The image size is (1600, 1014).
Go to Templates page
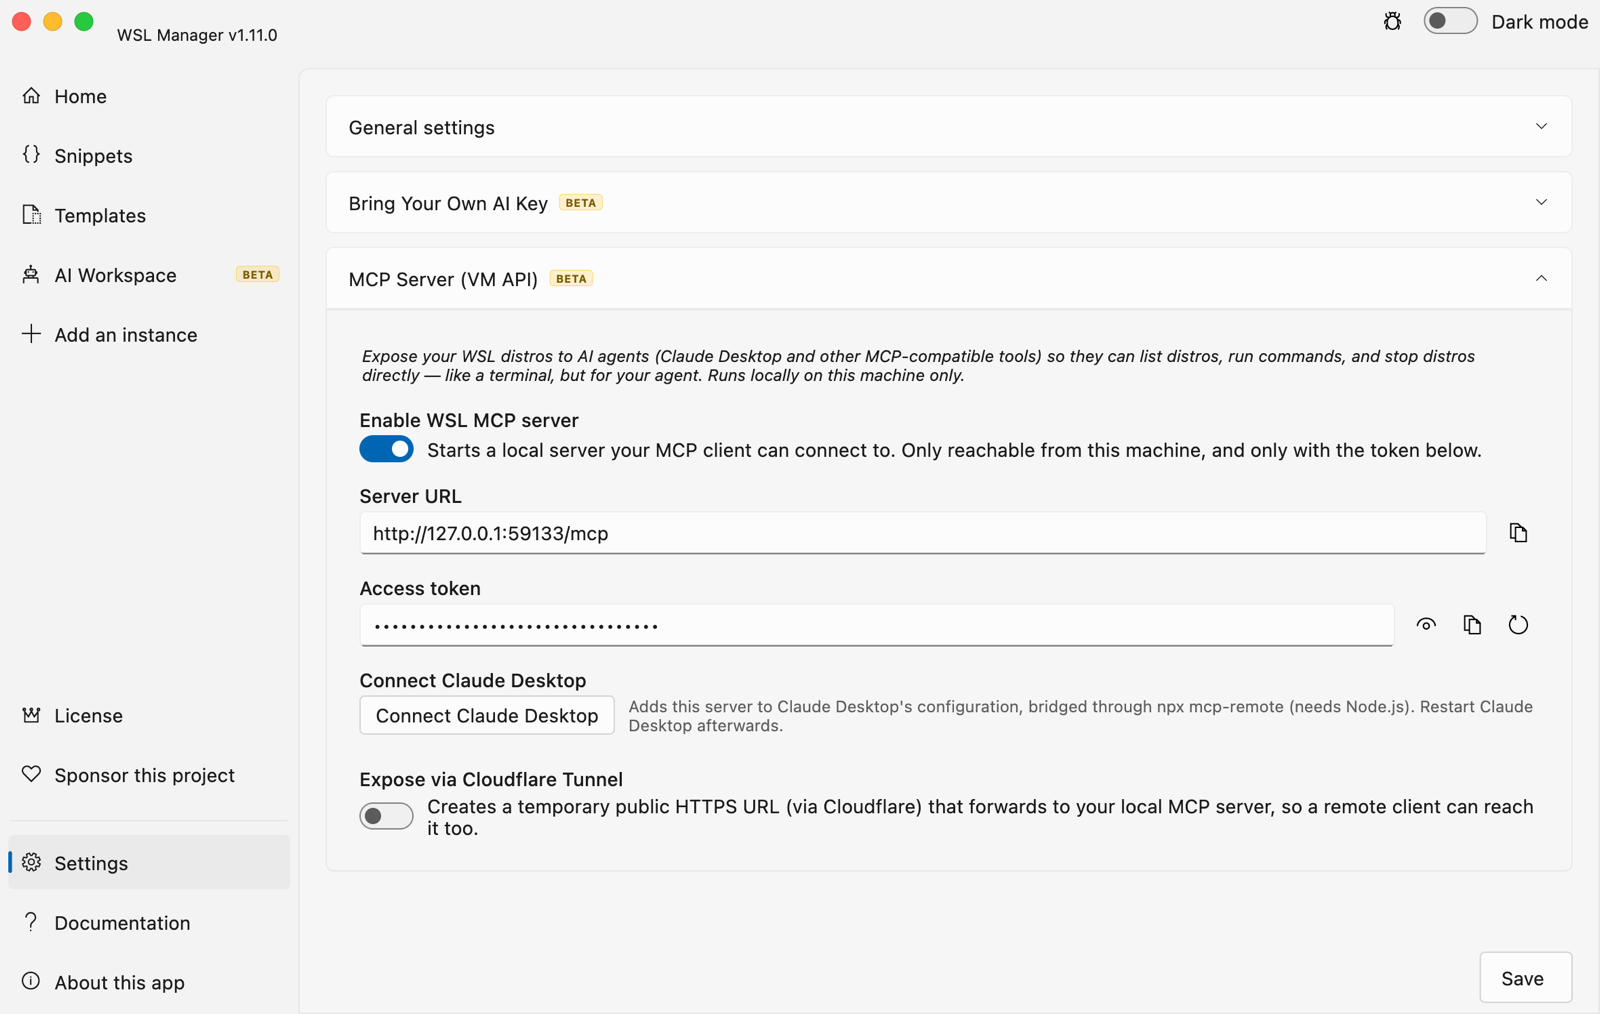(149, 215)
